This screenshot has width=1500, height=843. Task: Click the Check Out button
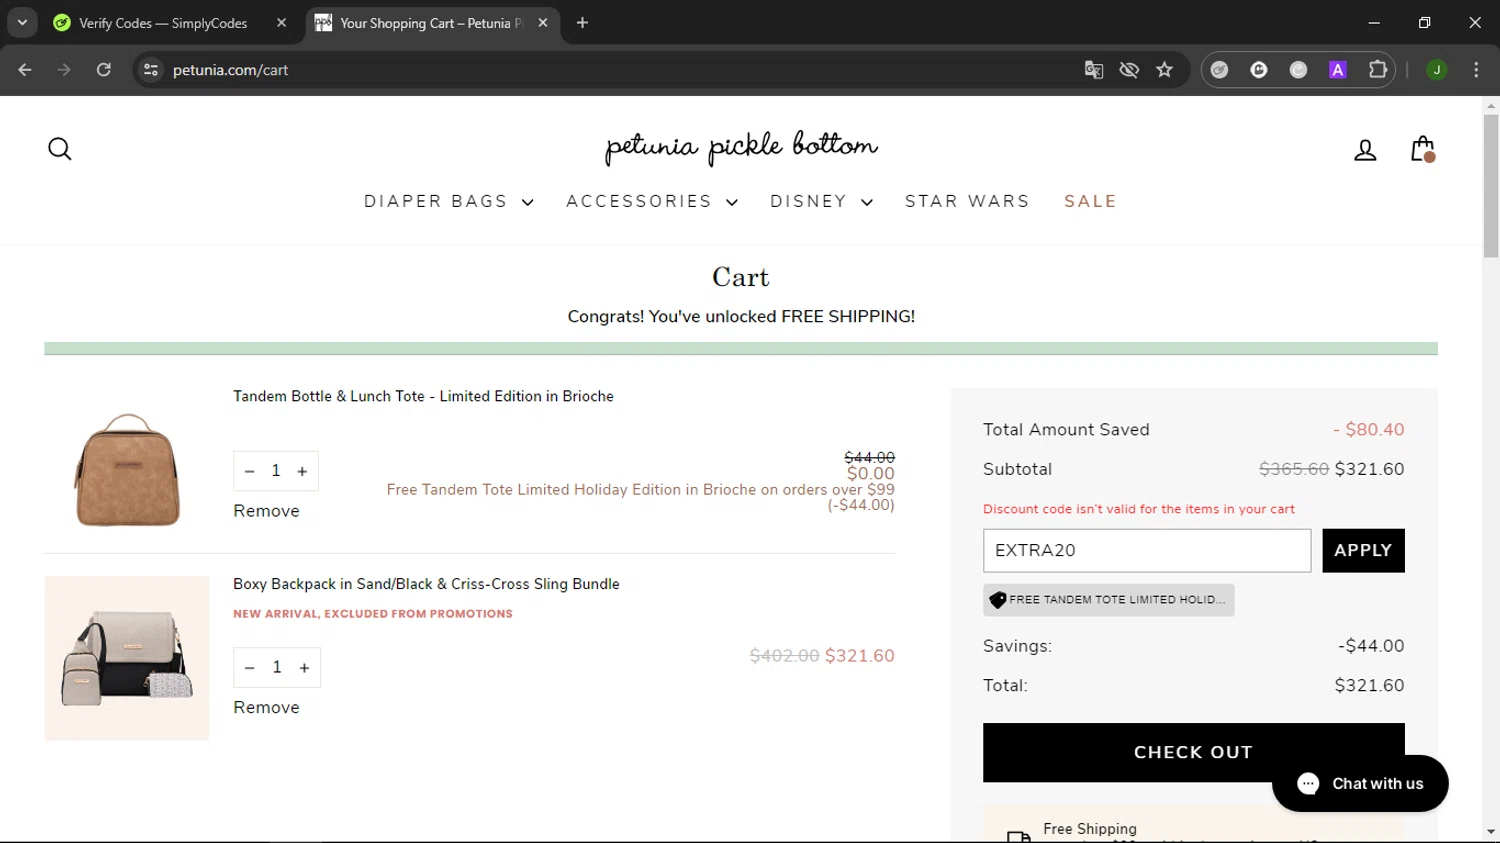pyautogui.click(x=1193, y=752)
